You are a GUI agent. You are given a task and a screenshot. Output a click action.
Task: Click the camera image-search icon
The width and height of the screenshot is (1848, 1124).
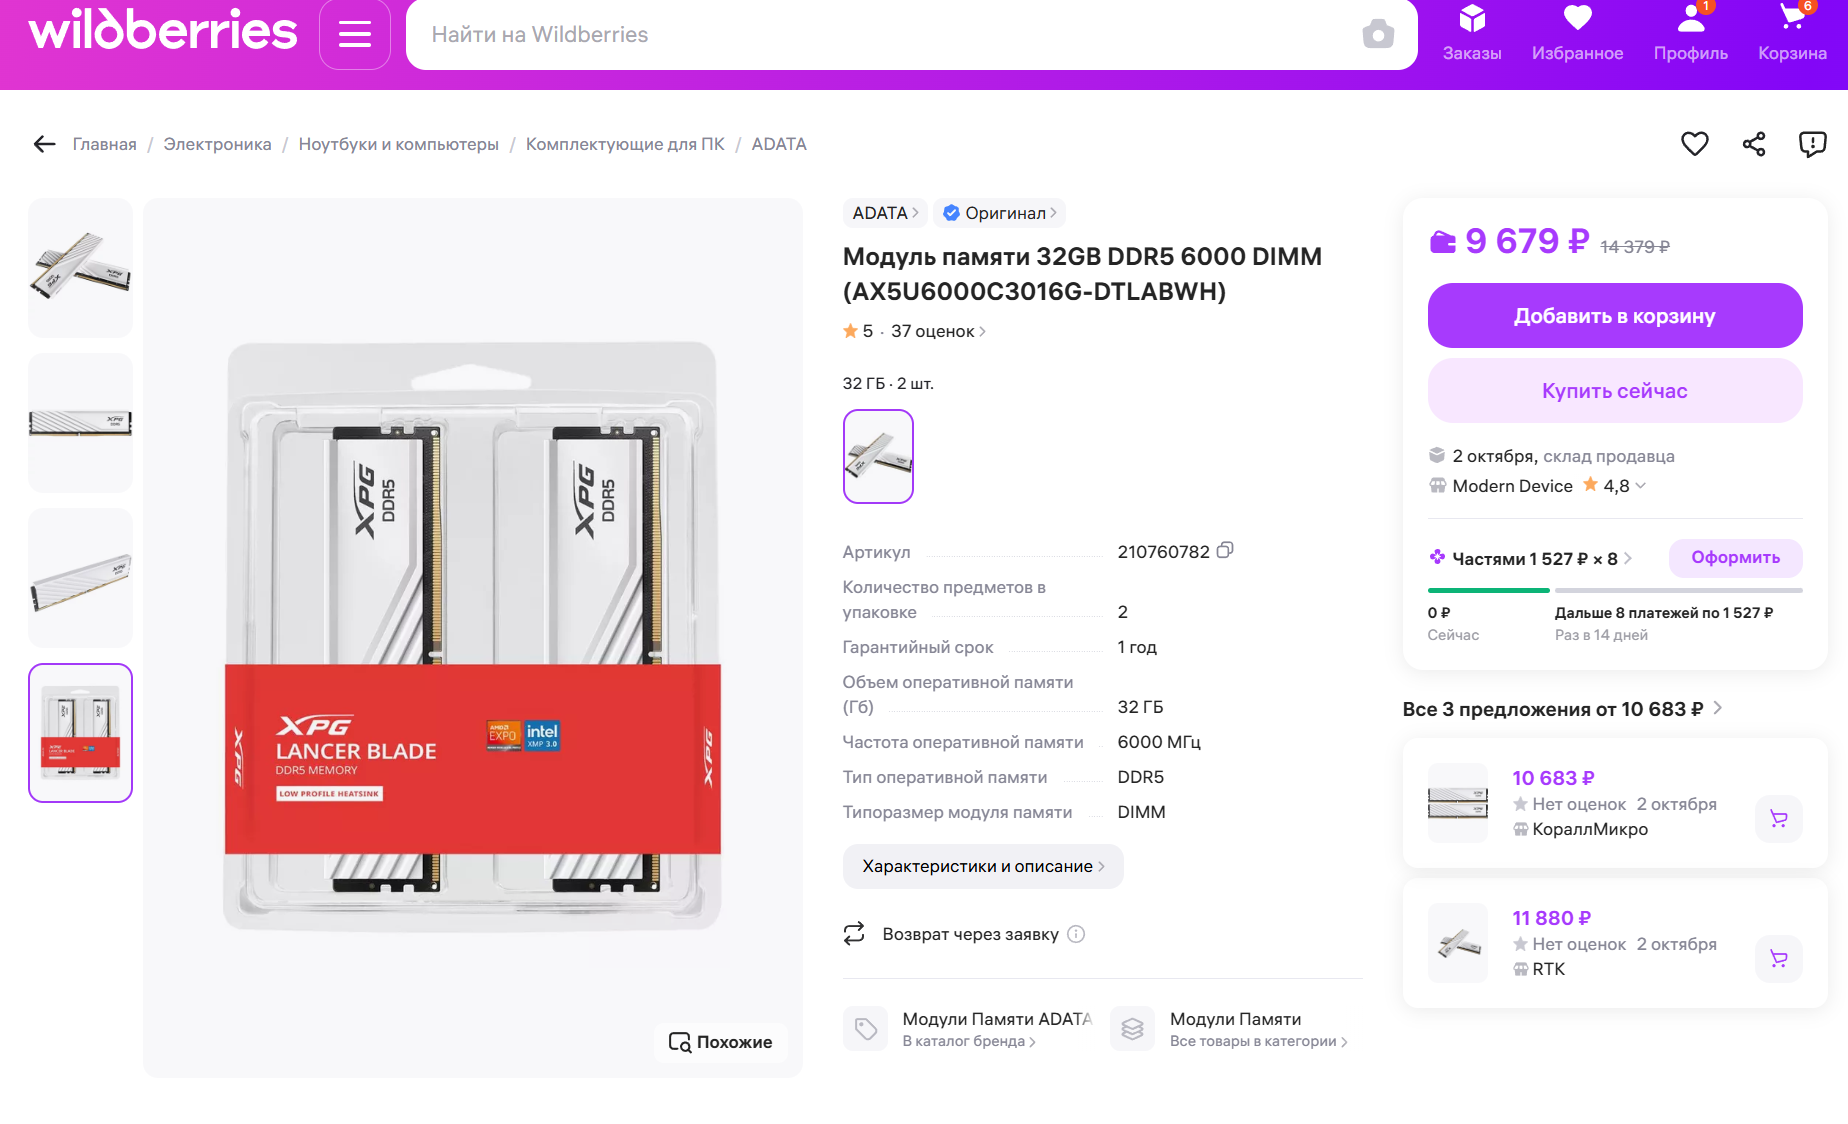coord(1377,35)
